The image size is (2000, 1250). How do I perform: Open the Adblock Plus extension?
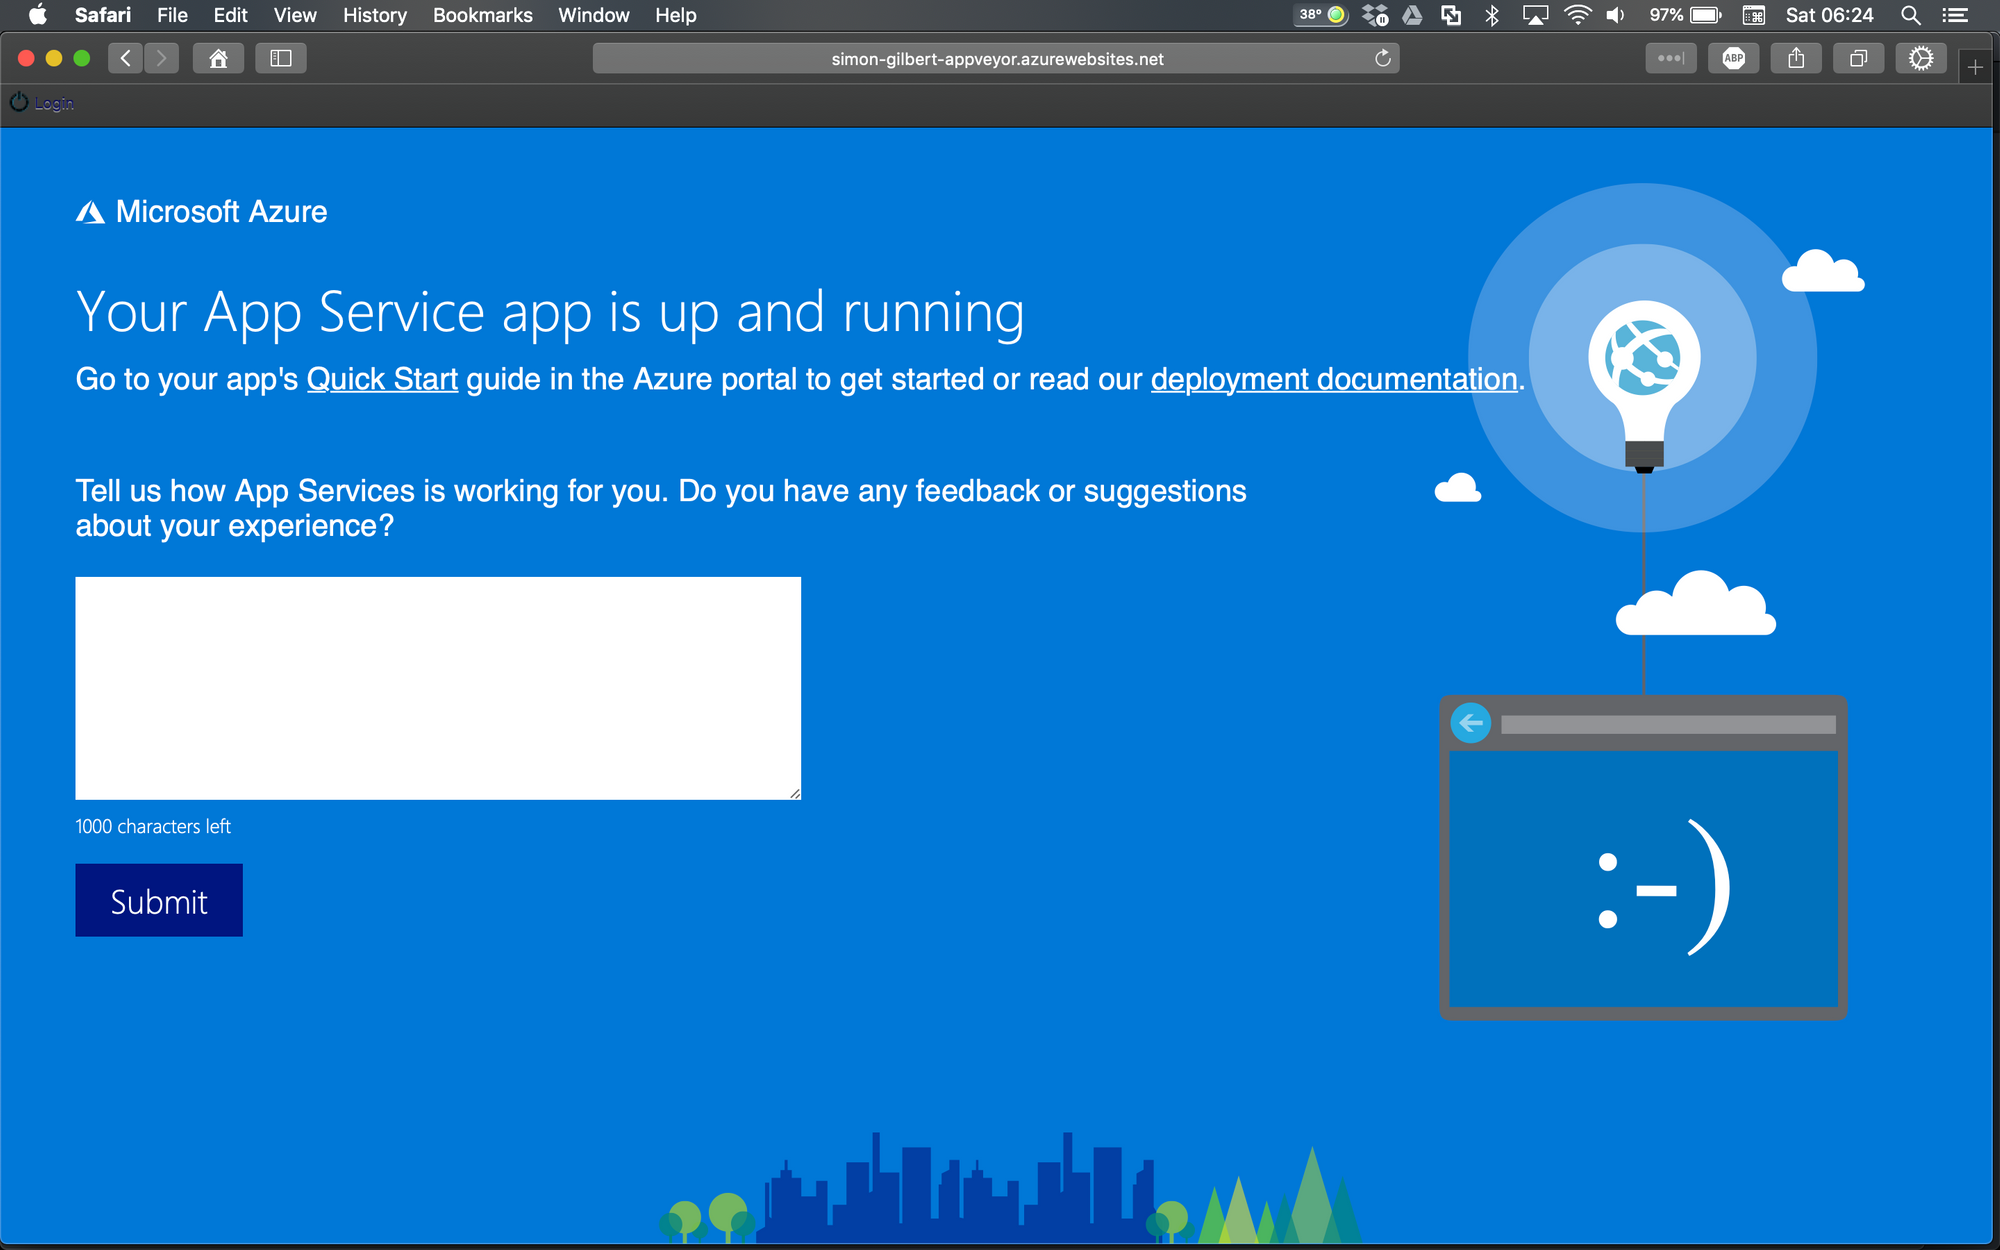click(1734, 58)
